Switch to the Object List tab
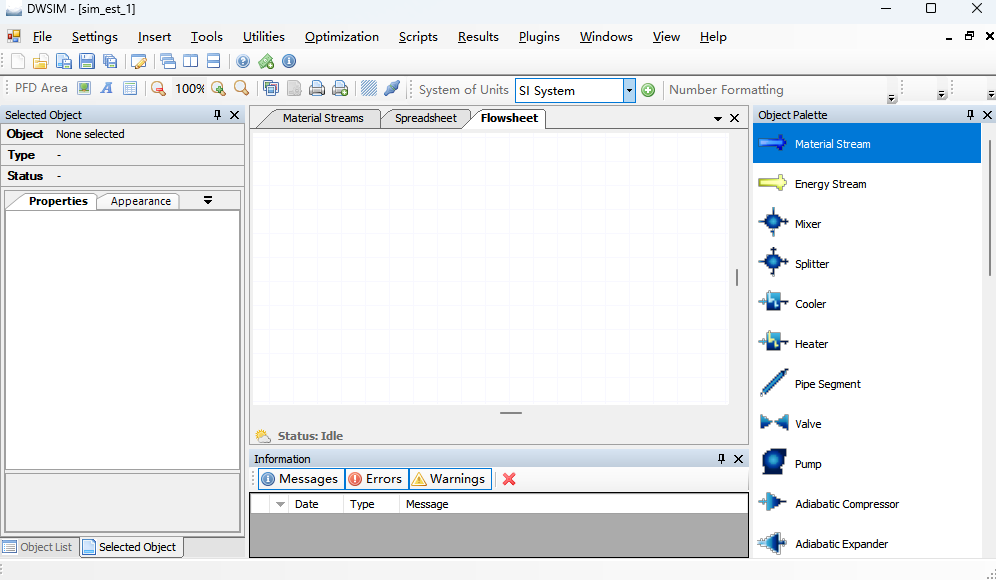This screenshot has width=996, height=580. tap(39, 547)
